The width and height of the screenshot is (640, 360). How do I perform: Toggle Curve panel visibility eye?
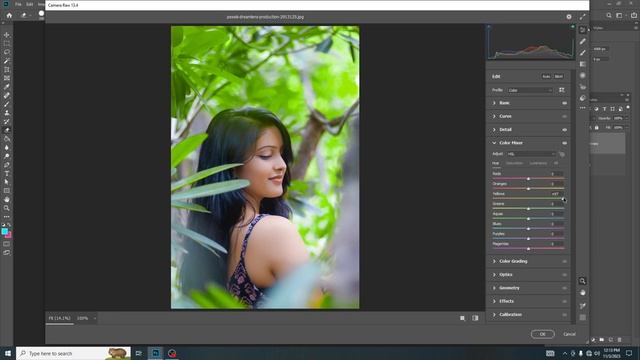pos(564,116)
